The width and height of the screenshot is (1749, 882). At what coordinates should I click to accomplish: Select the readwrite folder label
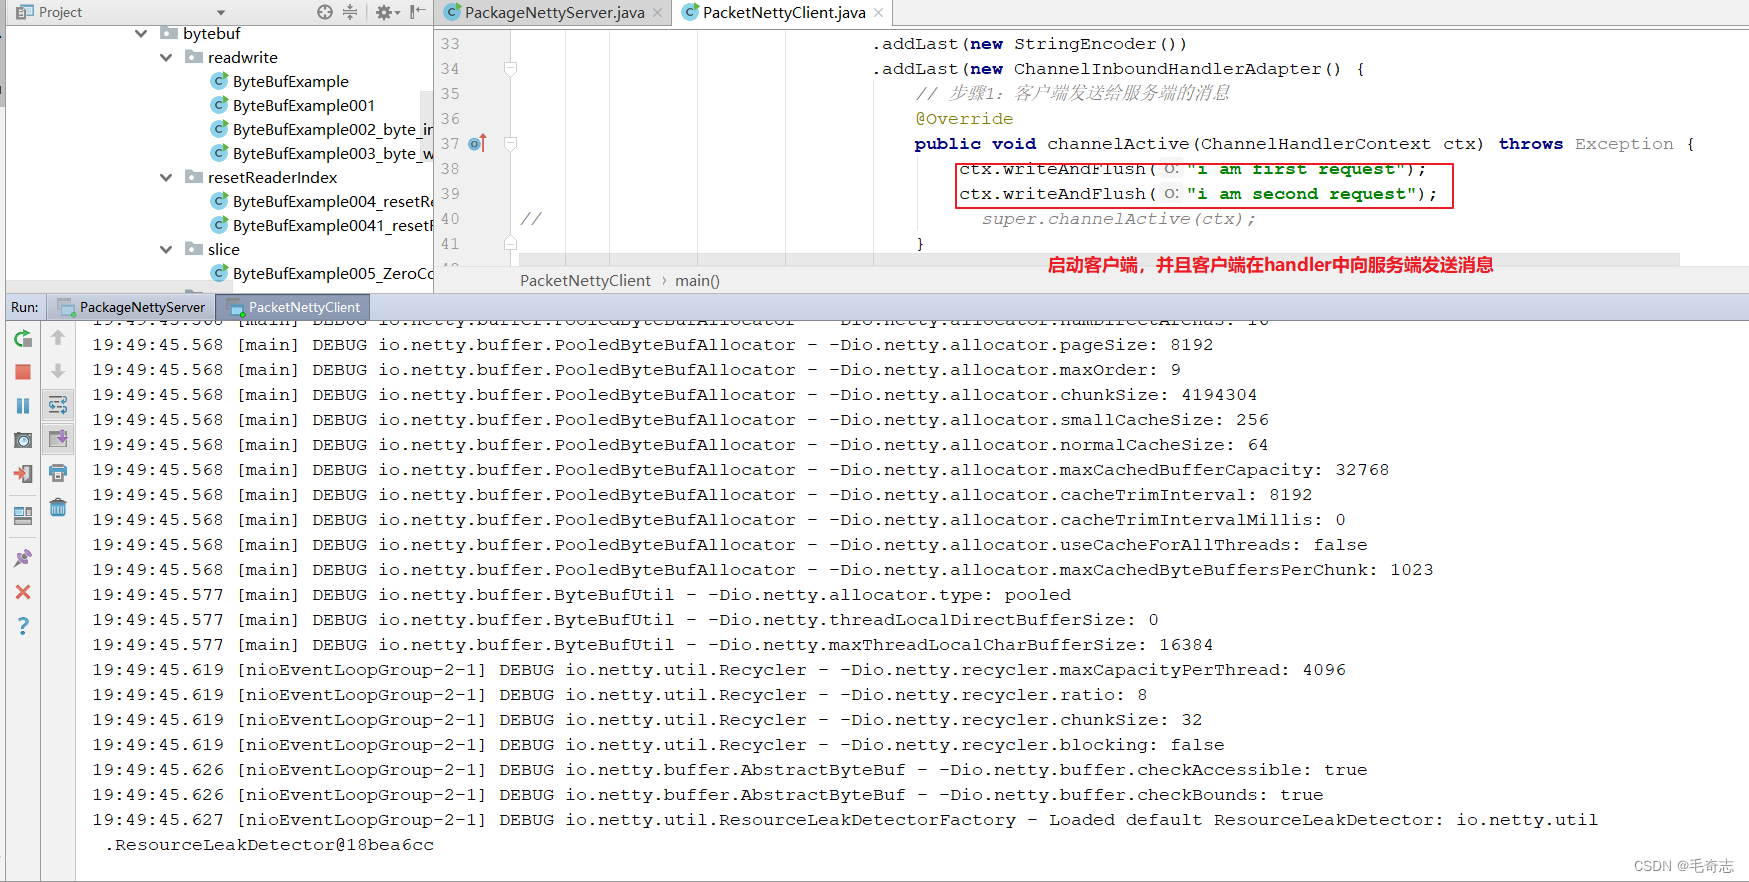(243, 57)
